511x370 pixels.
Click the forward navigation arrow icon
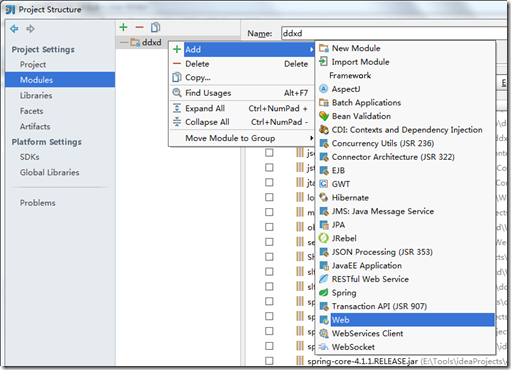pyautogui.click(x=30, y=29)
